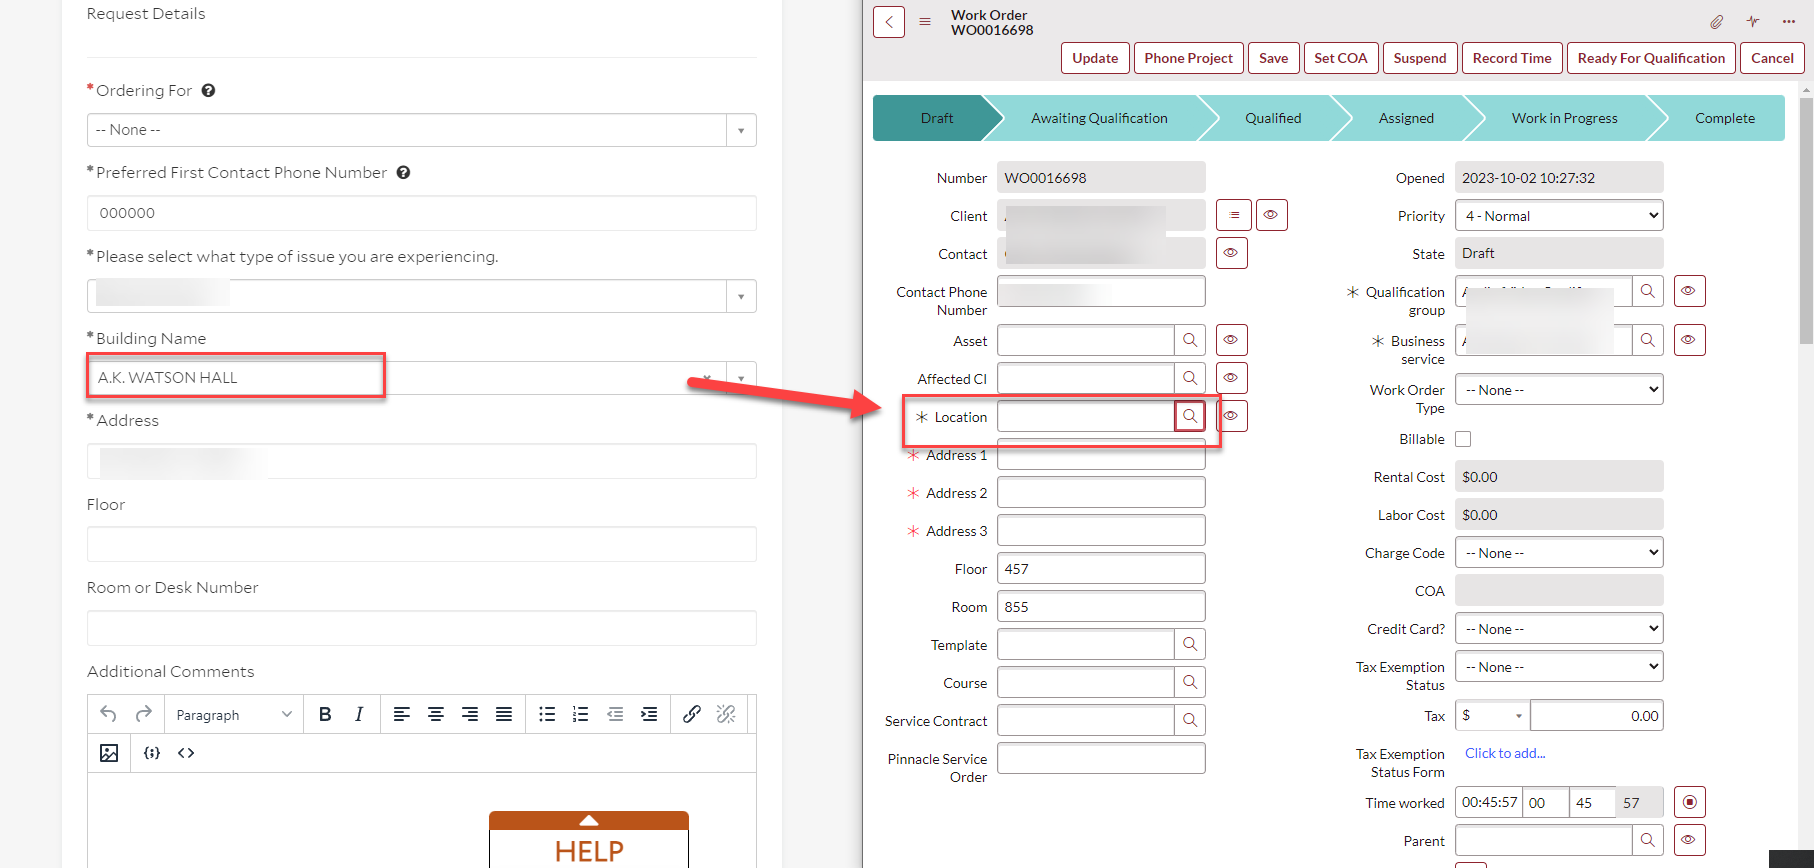Undo in Additional Comments editor
1814x868 pixels.
point(108,714)
